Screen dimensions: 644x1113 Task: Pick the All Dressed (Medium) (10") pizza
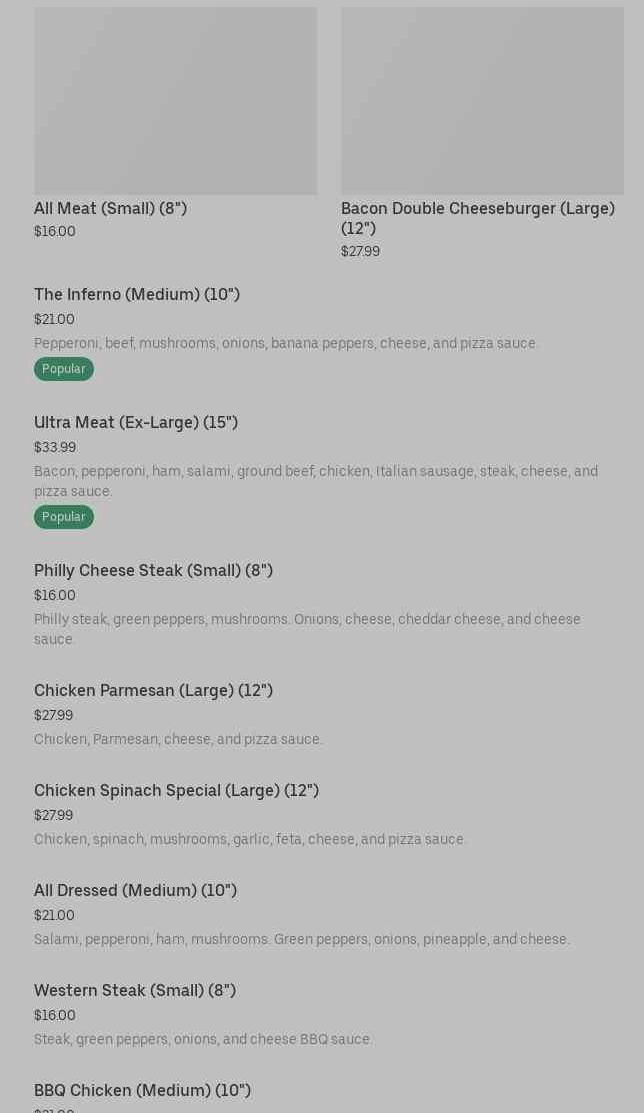click(x=135, y=890)
